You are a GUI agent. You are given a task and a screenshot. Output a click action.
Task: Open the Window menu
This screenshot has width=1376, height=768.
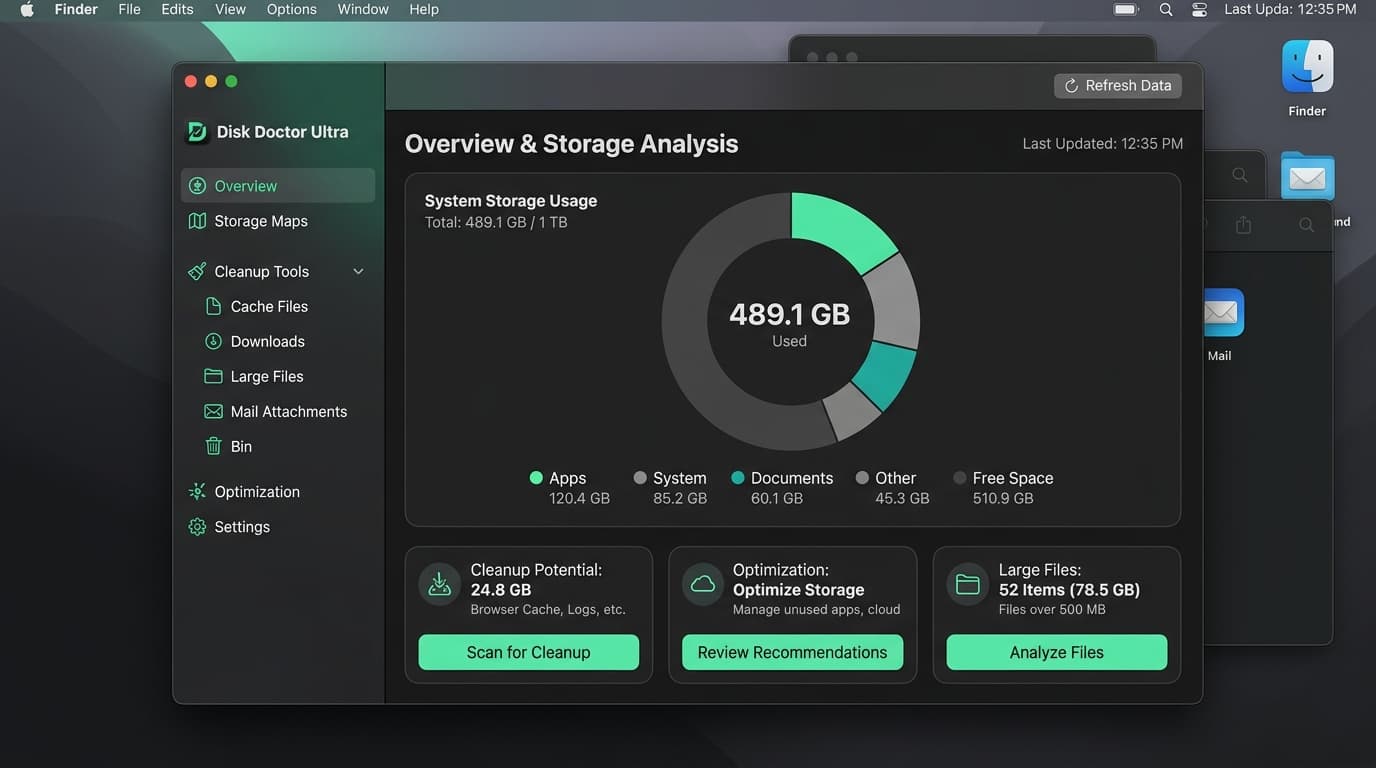tap(363, 9)
